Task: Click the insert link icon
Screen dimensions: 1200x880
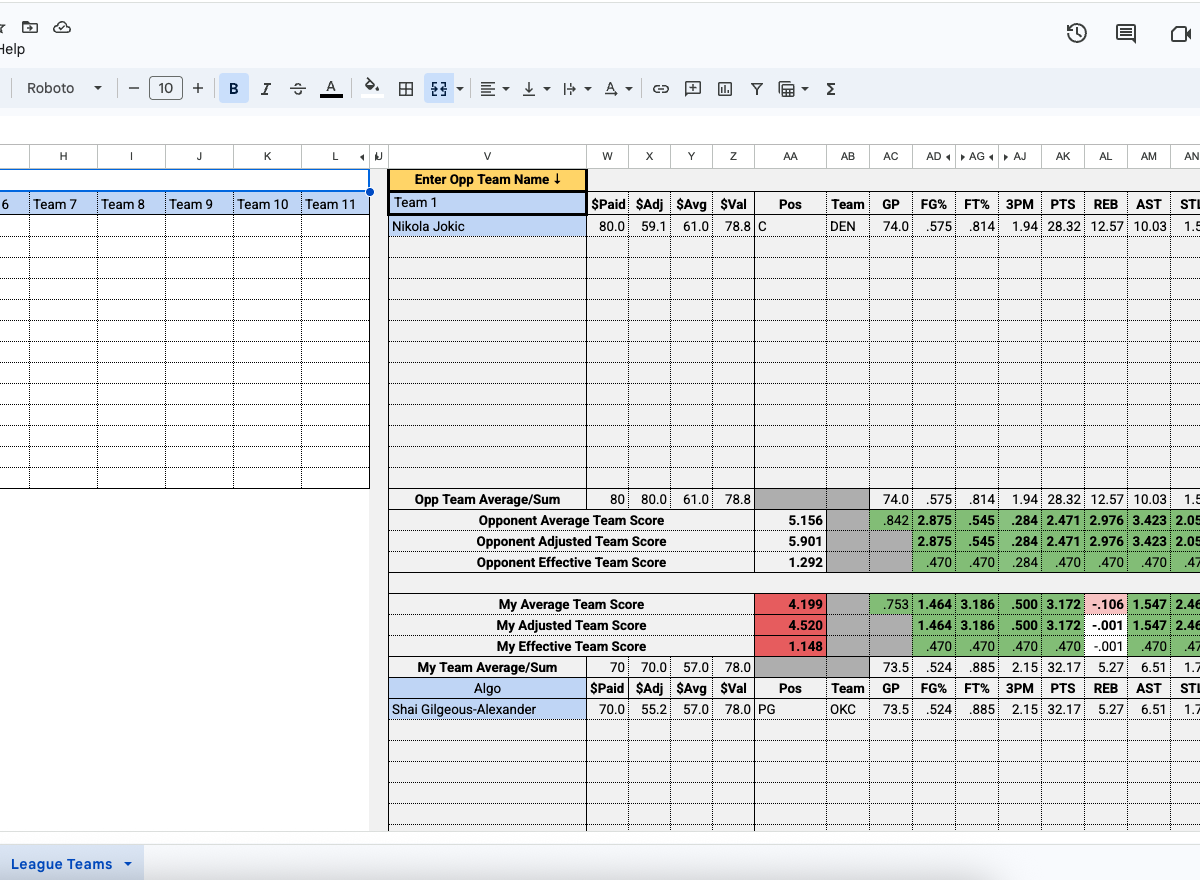Action: pyautogui.click(x=660, y=89)
